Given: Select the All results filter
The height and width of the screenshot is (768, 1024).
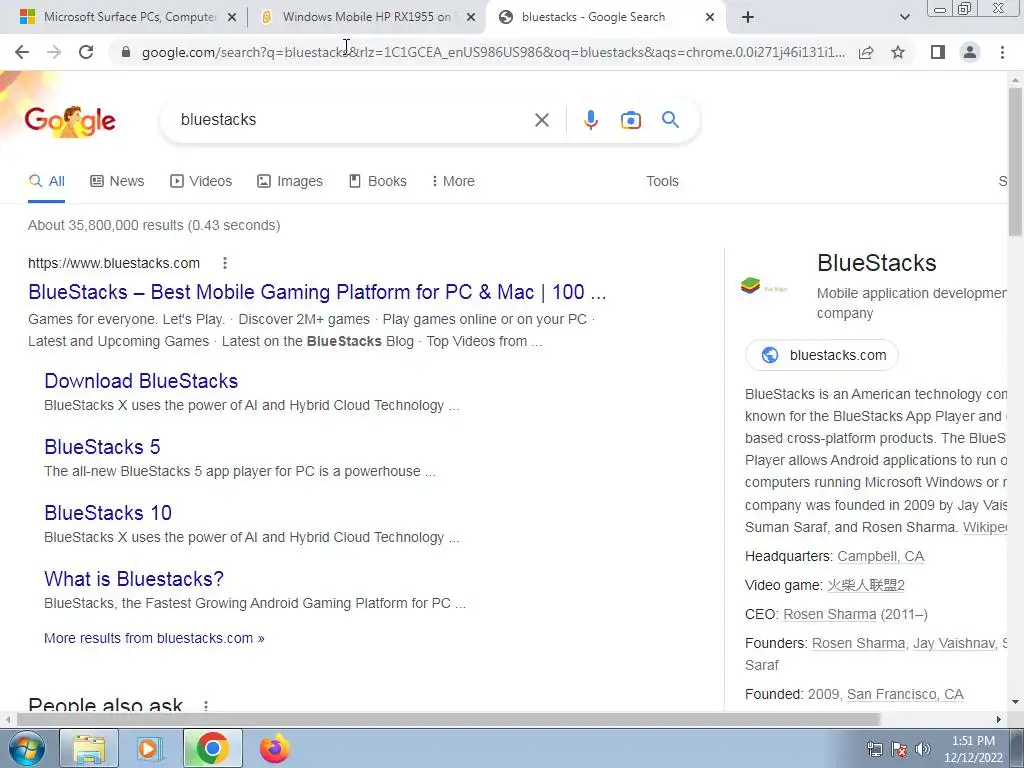Looking at the screenshot, I should pyautogui.click(x=46, y=182).
